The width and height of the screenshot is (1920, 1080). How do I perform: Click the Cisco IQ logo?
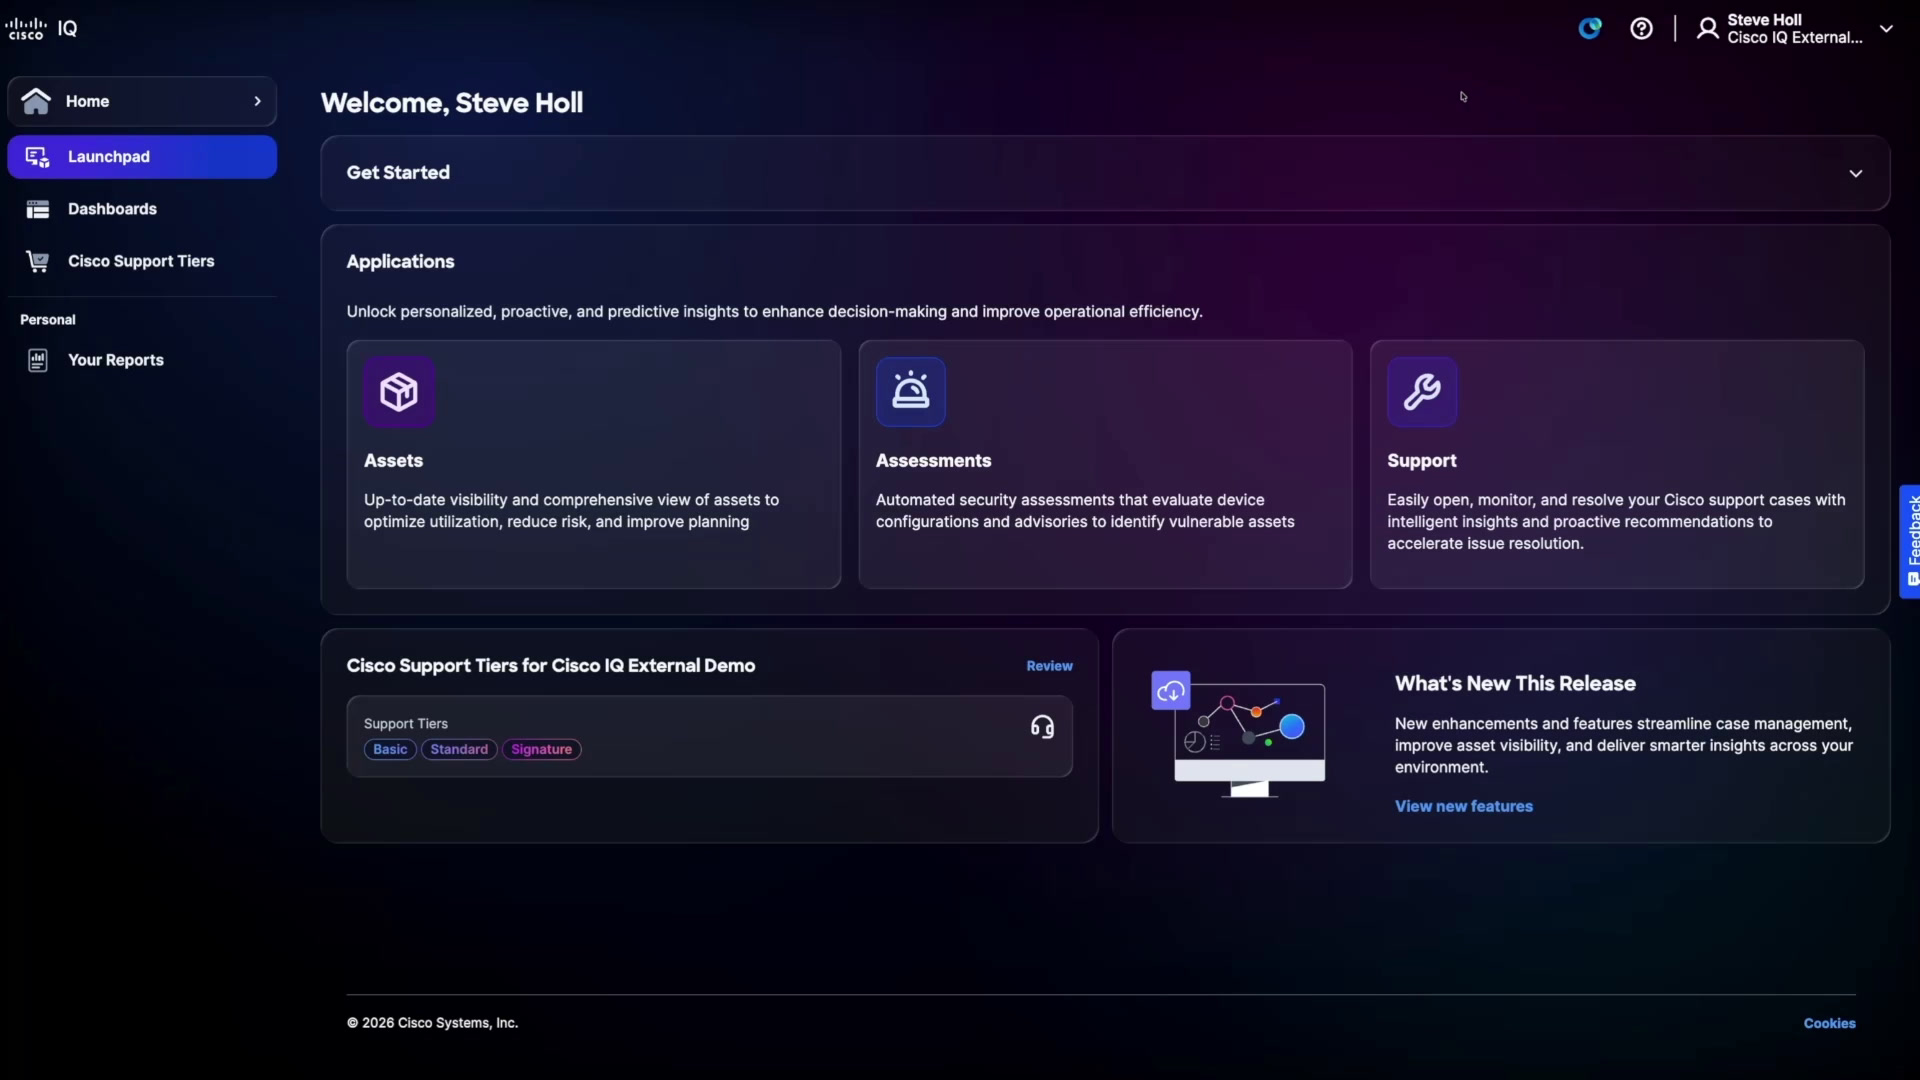(x=41, y=29)
